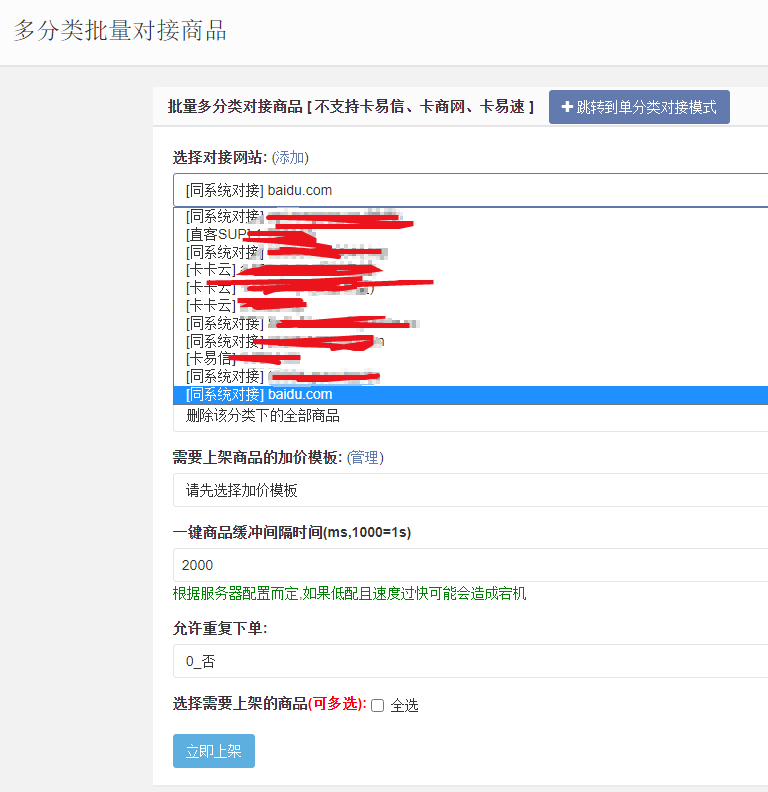Open the 添加 link beside 选择对接网站

coord(290,158)
